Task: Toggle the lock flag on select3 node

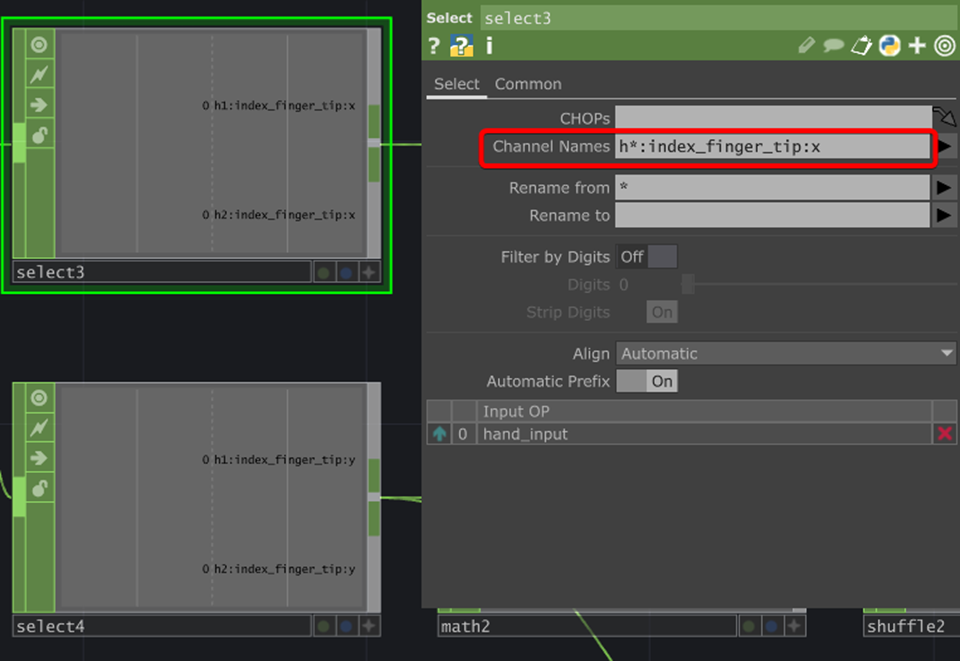Action: [40, 135]
